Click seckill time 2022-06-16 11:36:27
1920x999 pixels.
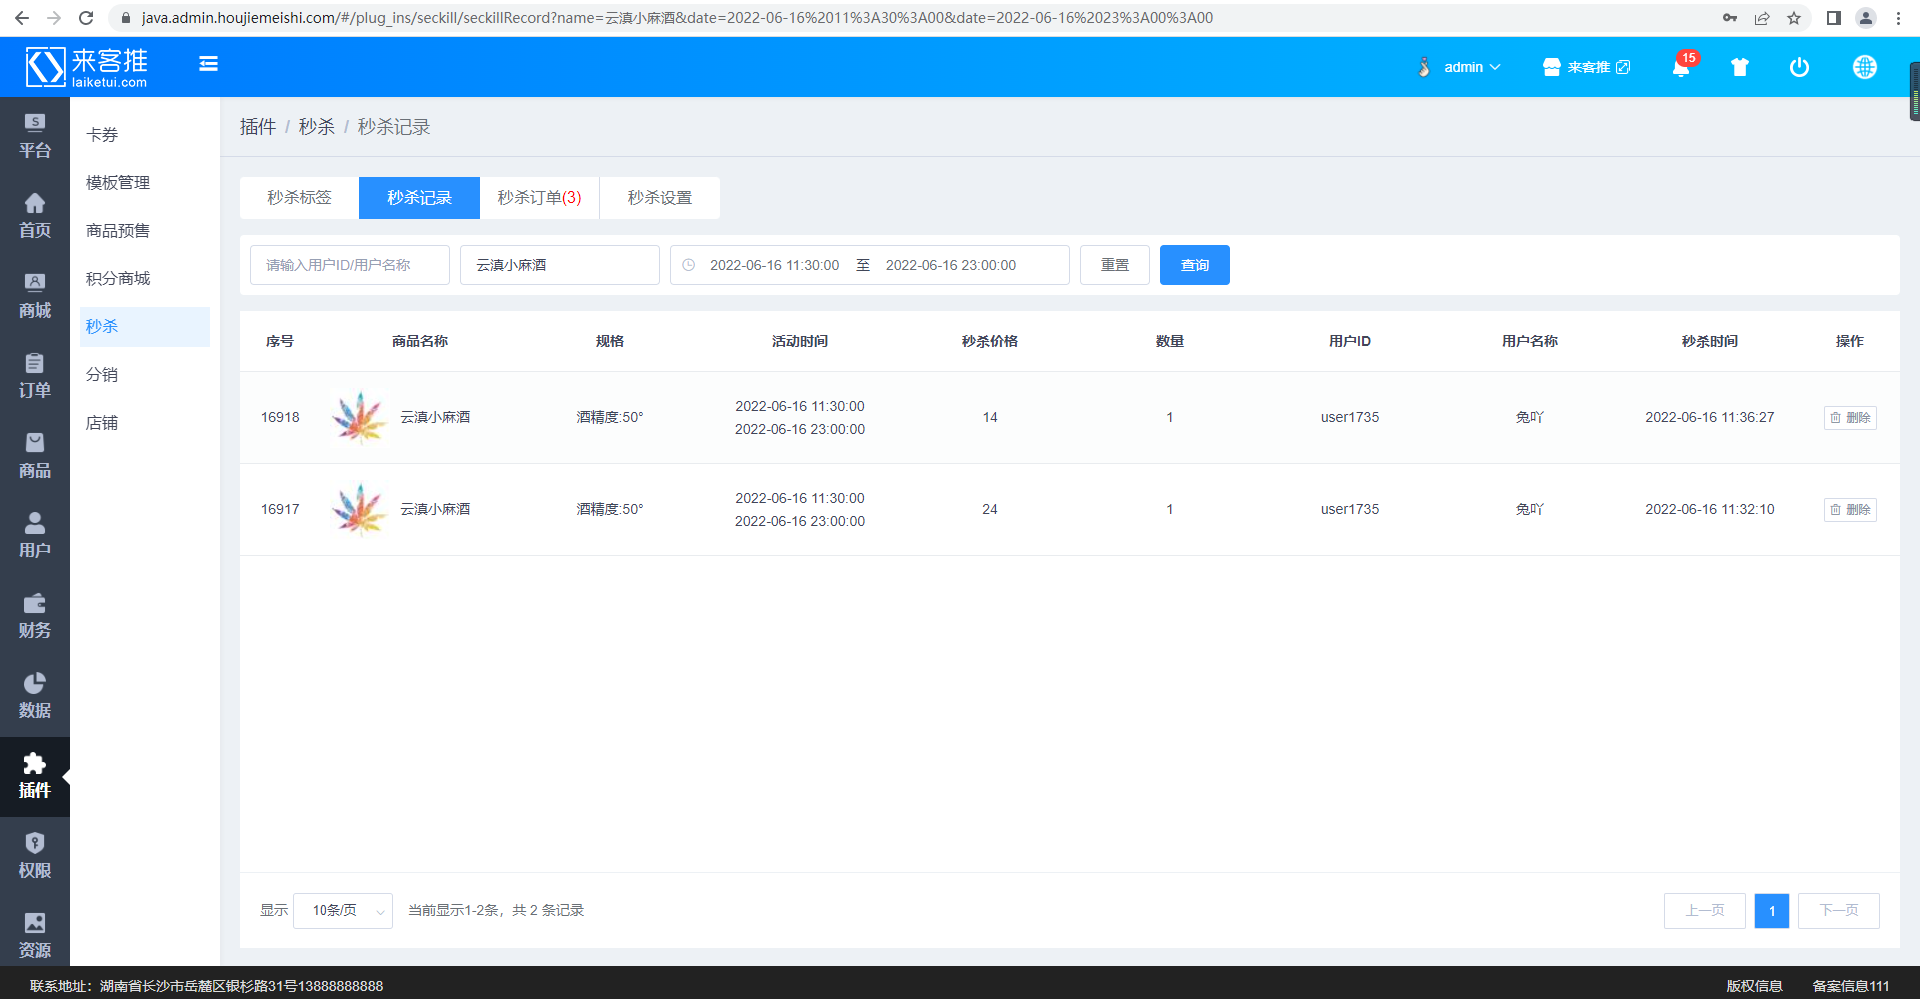(x=1710, y=418)
